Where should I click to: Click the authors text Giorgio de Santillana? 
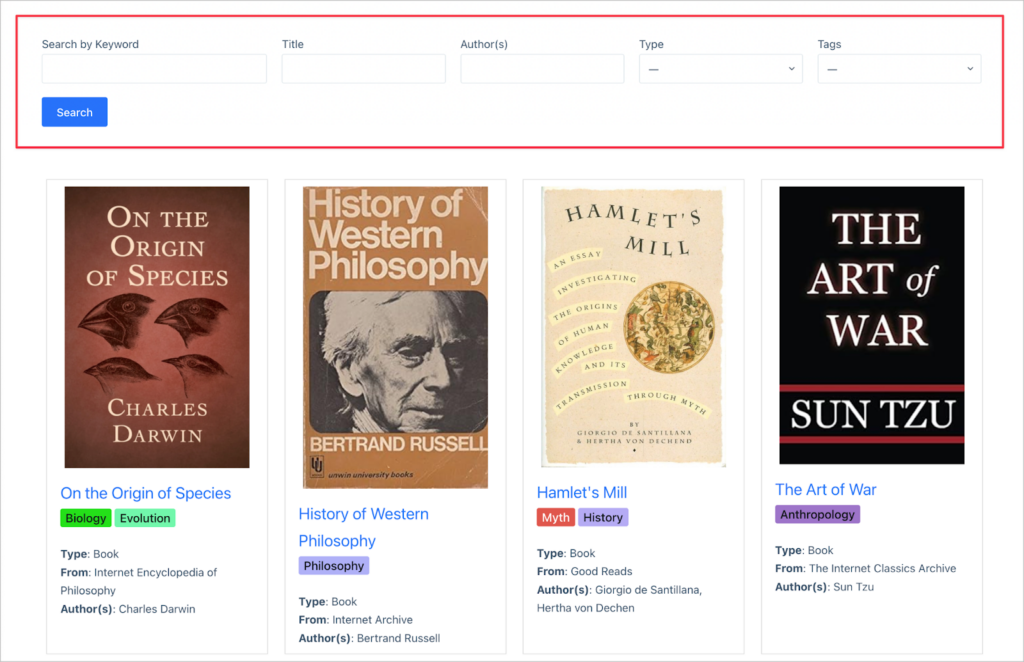pyautogui.click(x=648, y=590)
